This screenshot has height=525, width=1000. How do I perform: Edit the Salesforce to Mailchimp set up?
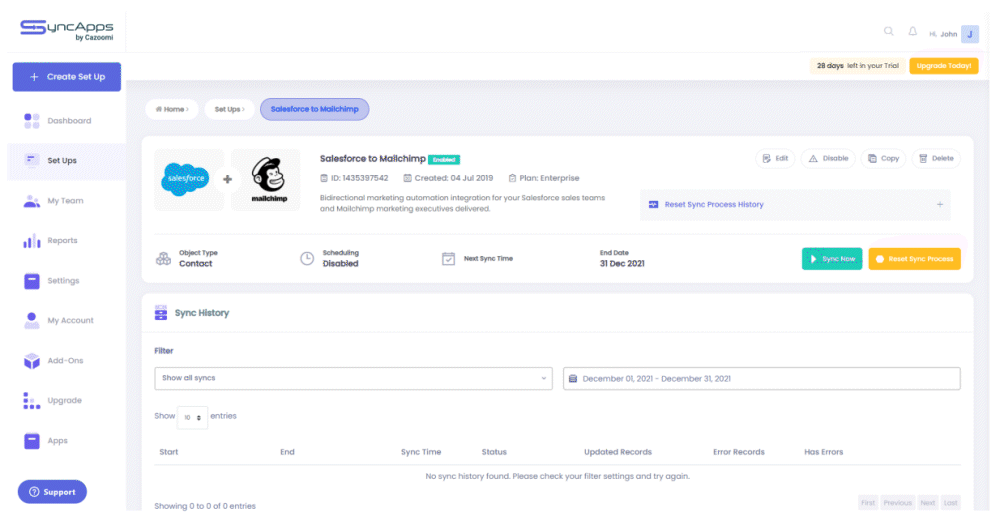[775, 158]
